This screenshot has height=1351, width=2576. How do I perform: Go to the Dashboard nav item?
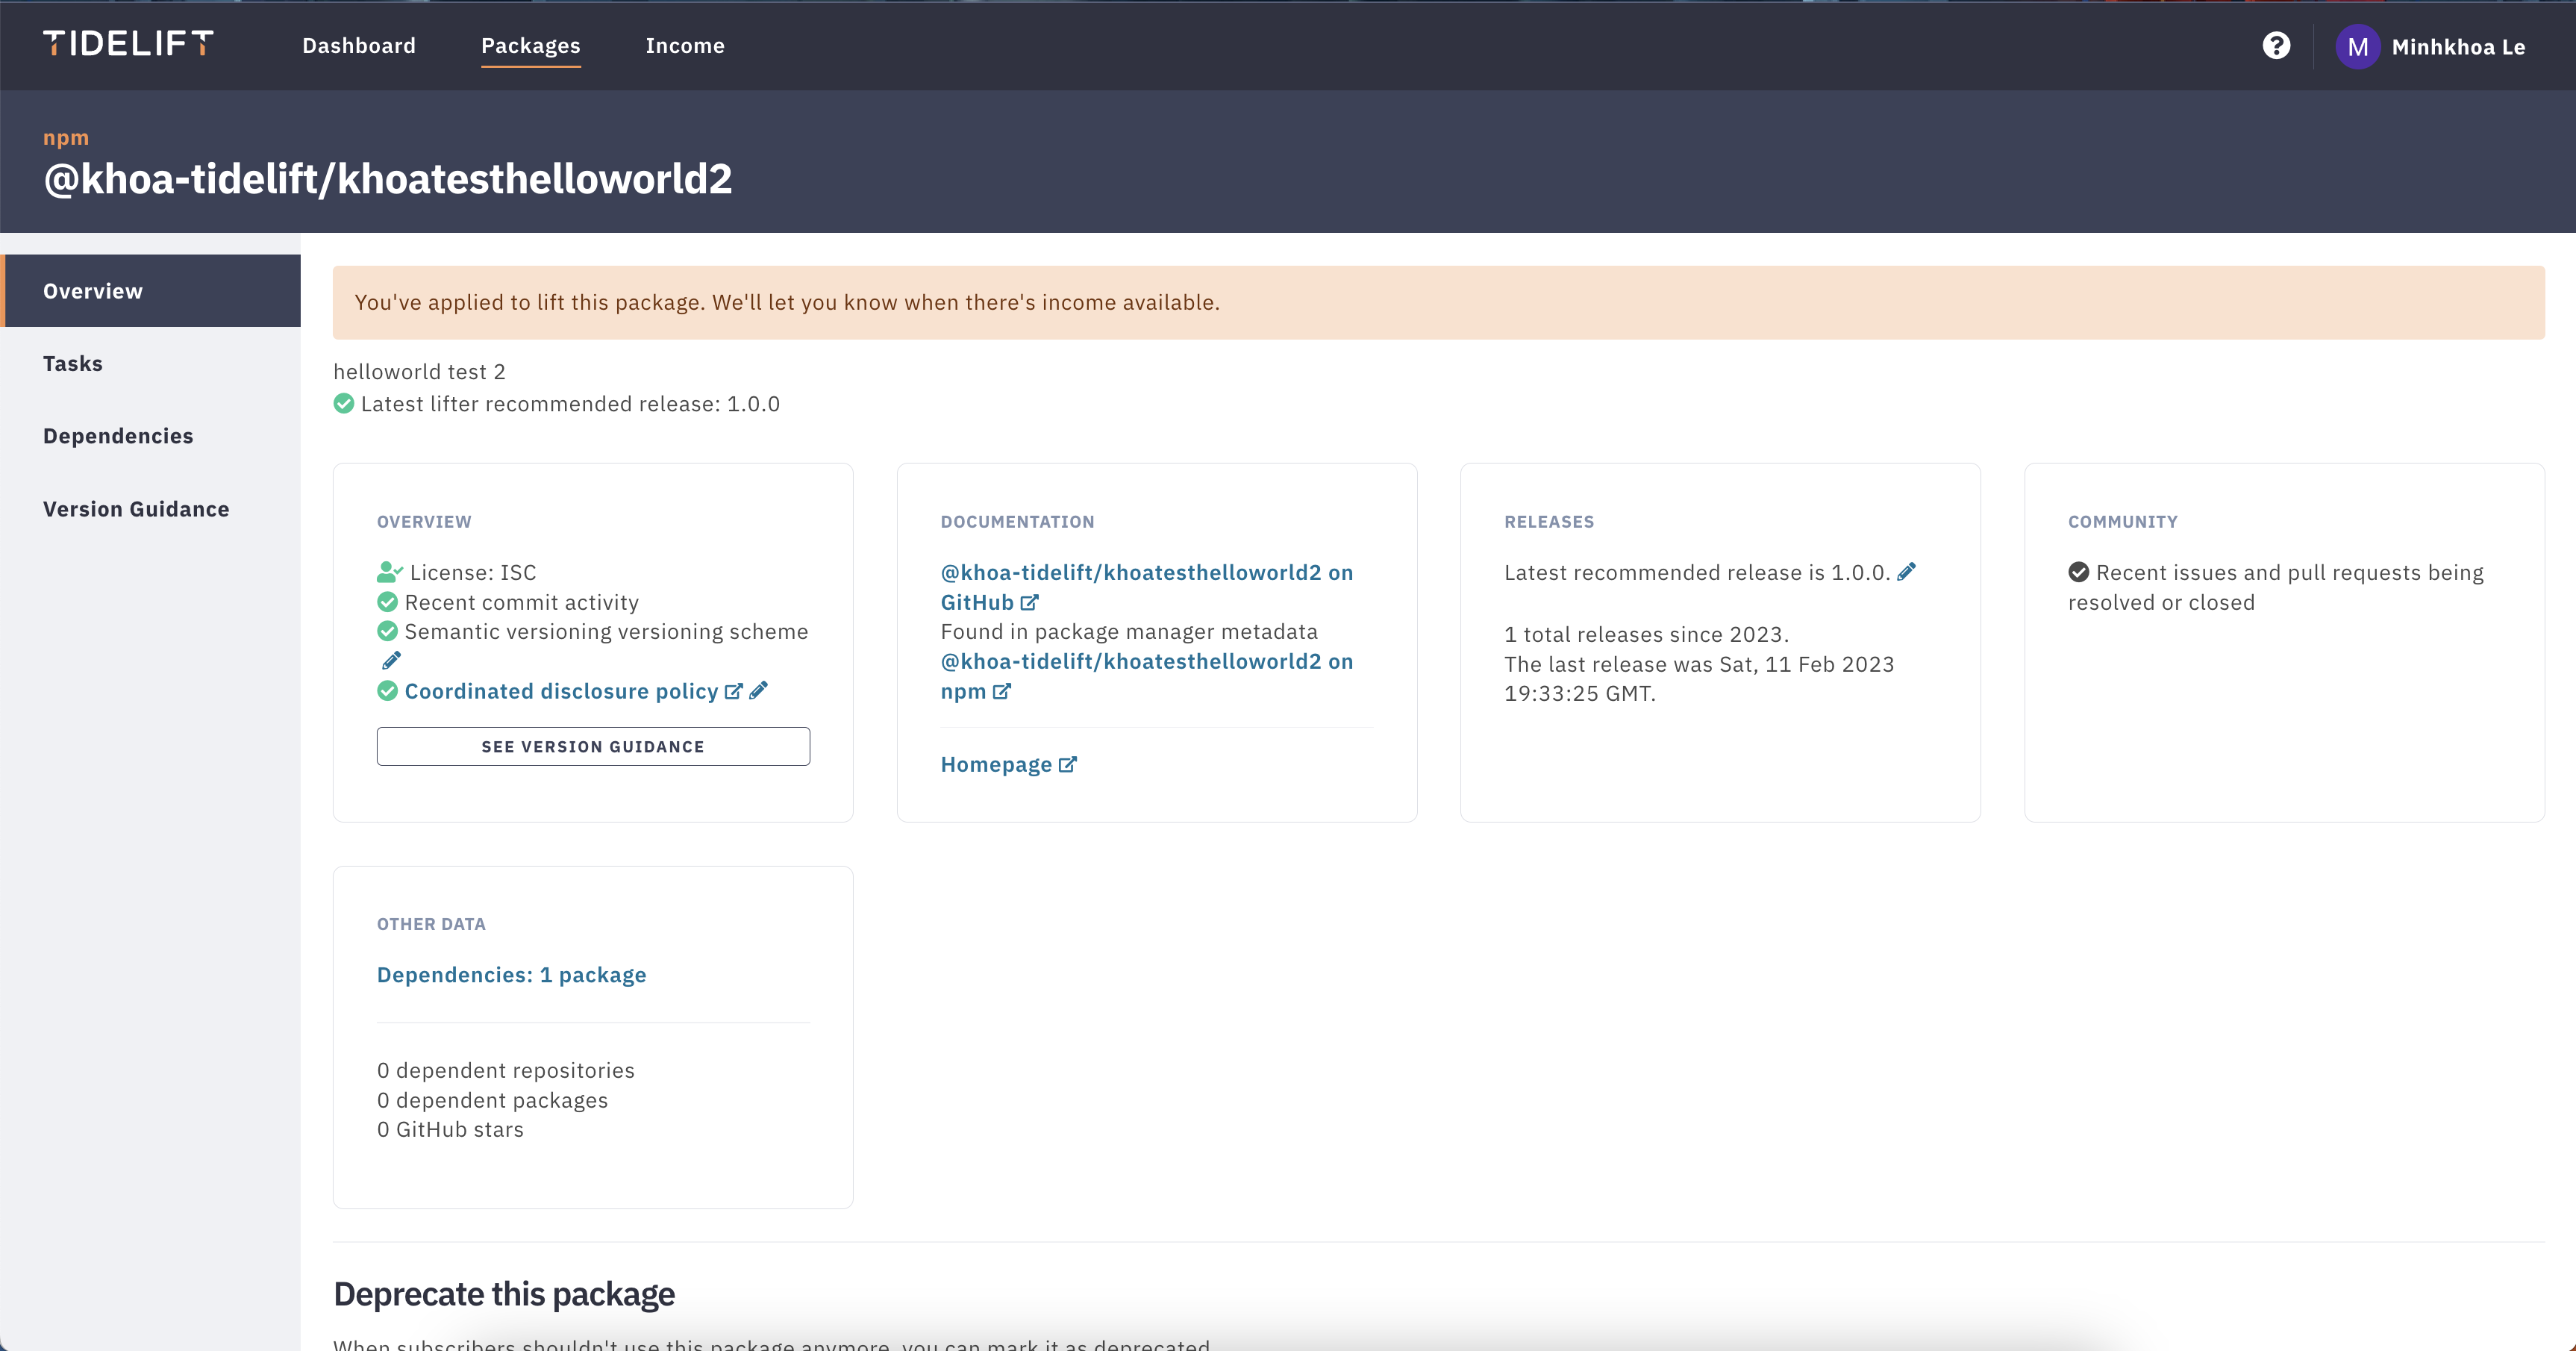[359, 46]
